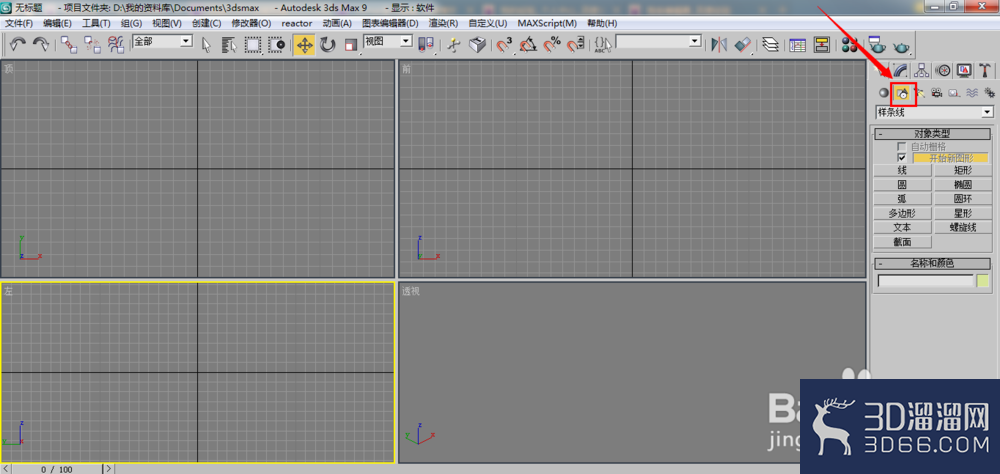Activate the Unlink Selection tool
1000x474 pixels.
(92, 45)
